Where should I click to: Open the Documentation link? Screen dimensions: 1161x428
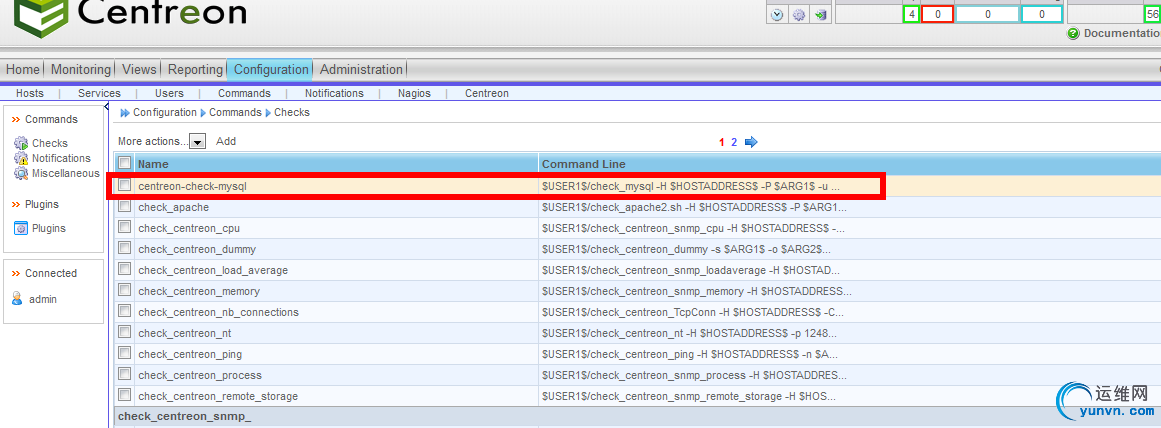pyautogui.click(x=1122, y=33)
